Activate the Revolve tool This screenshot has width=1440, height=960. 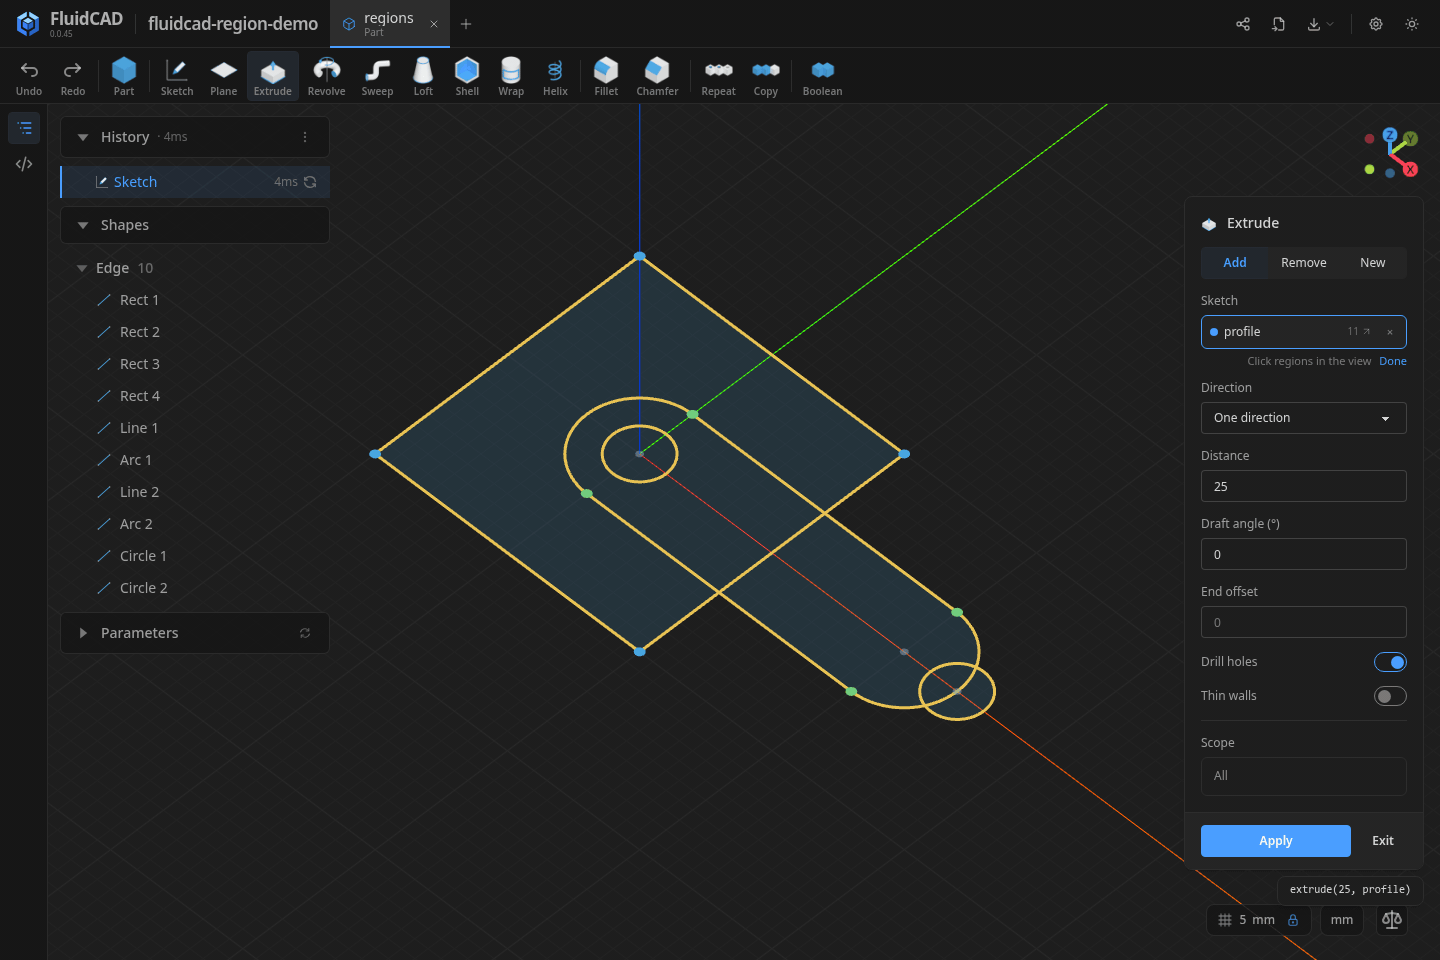[x=326, y=76]
